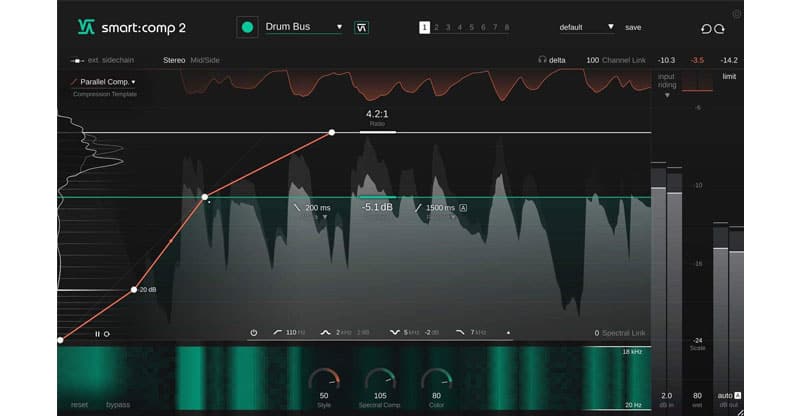Viewport: 800px width, 417px height.
Task: Click the -3.5 gain reduction readout
Action: pos(697,60)
